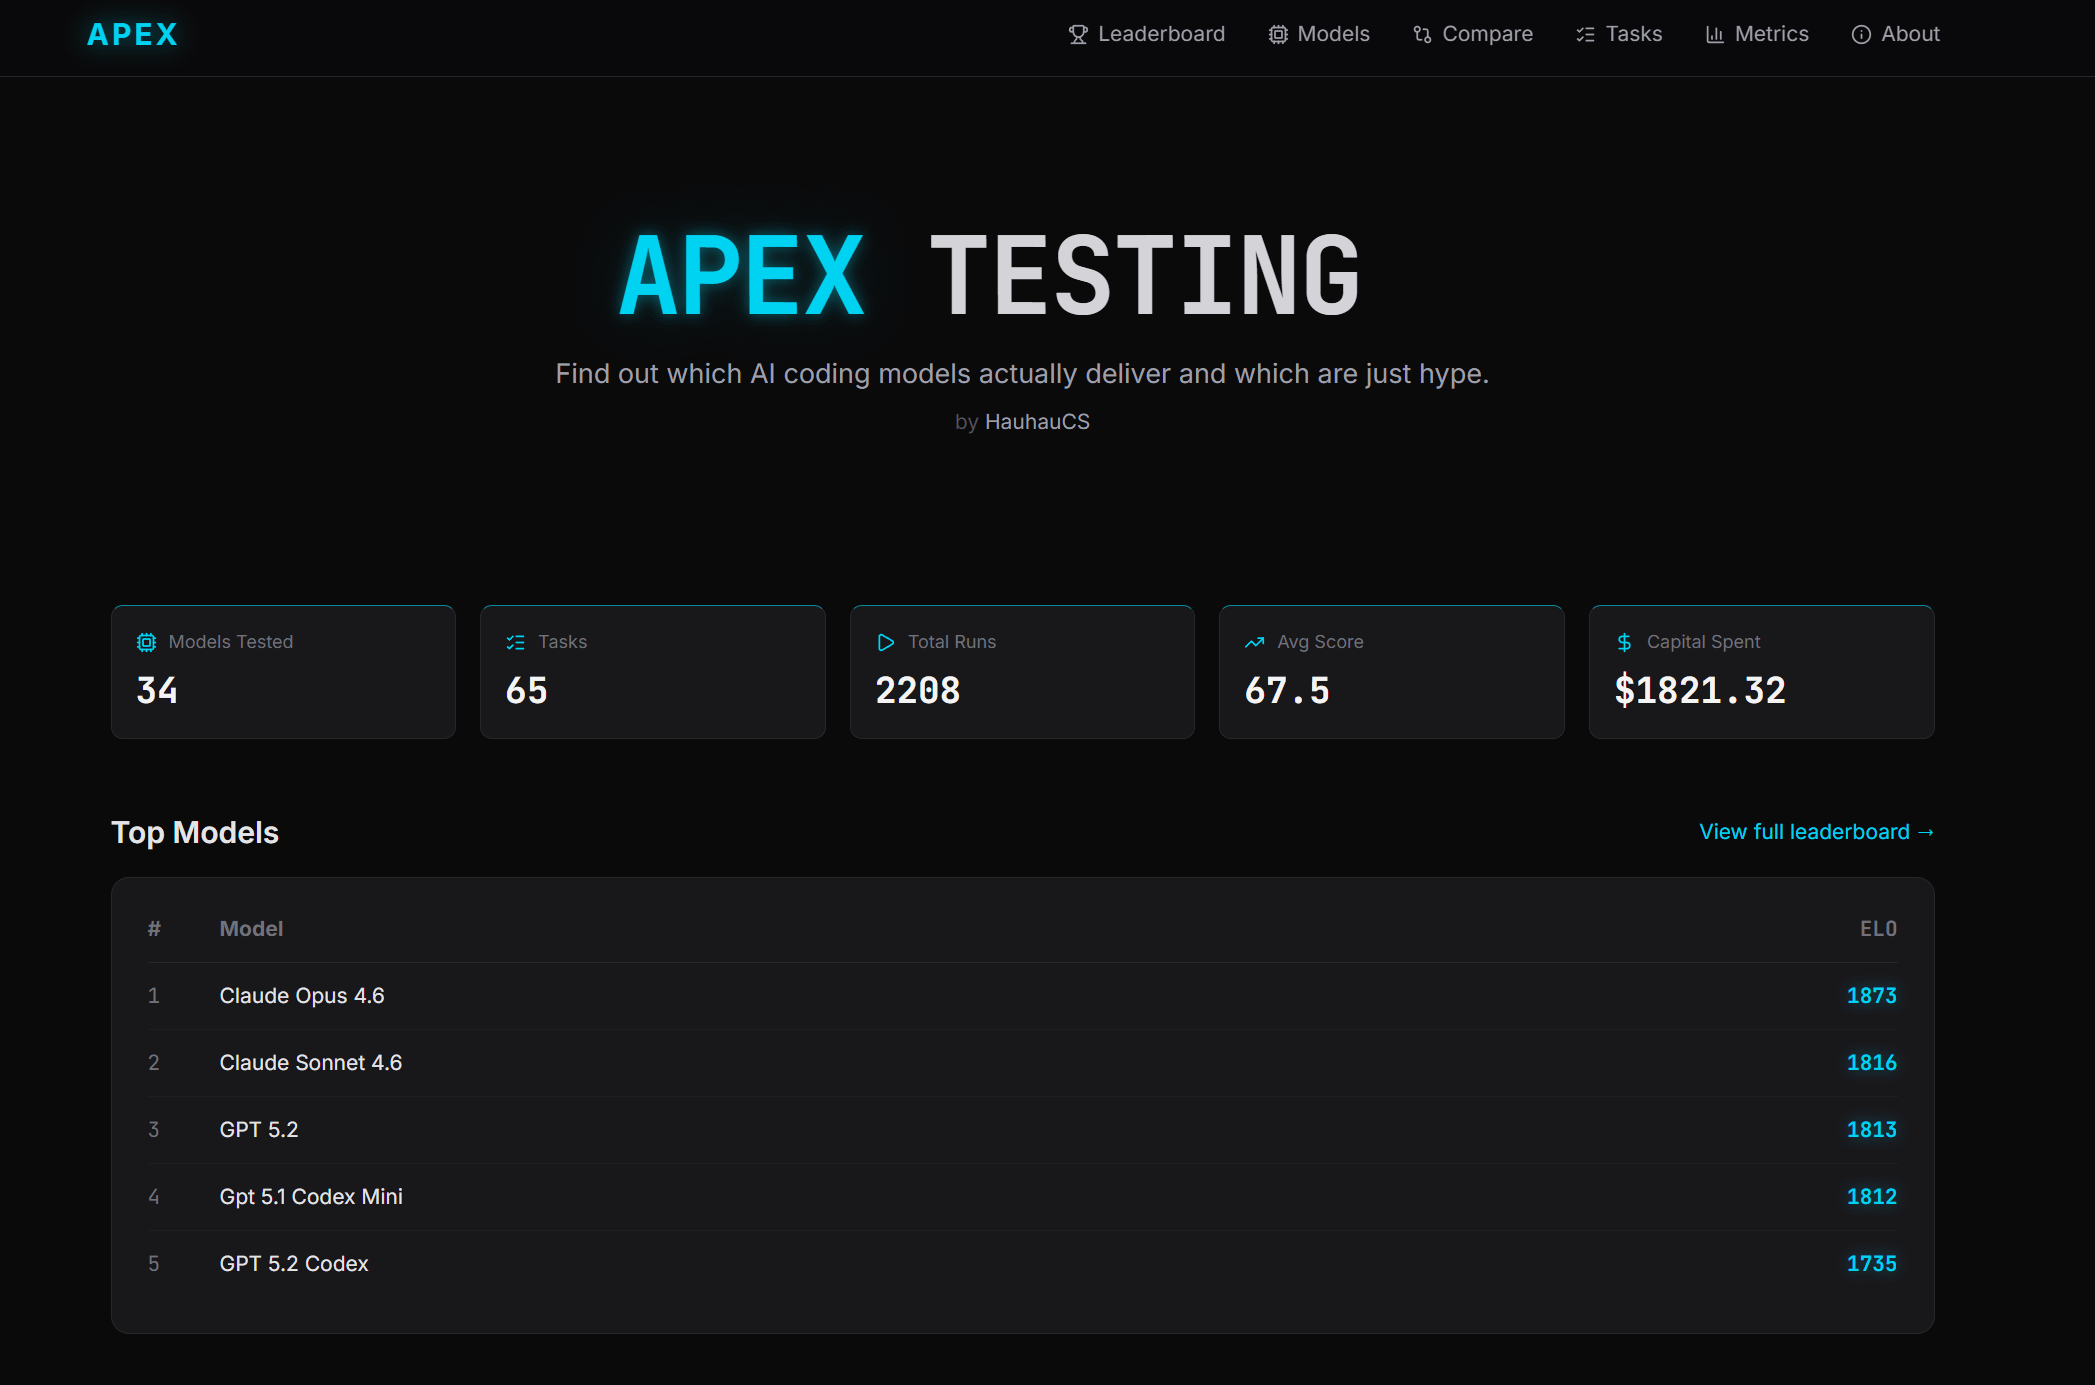Open View full leaderboard link

[x=1815, y=832]
